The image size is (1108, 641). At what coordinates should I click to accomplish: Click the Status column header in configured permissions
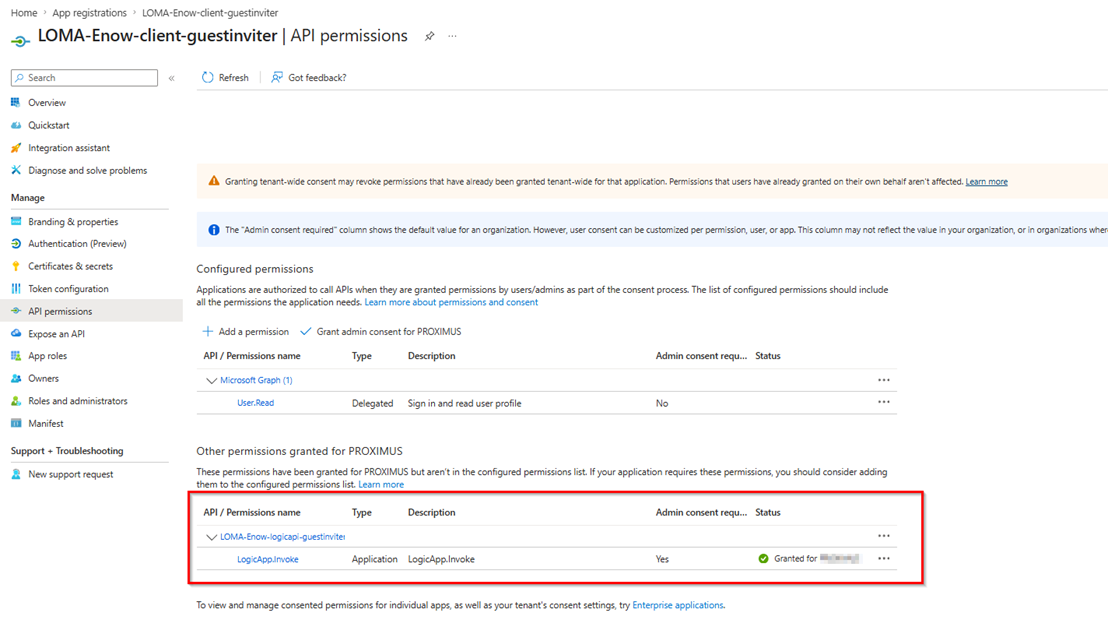pos(767,356)
